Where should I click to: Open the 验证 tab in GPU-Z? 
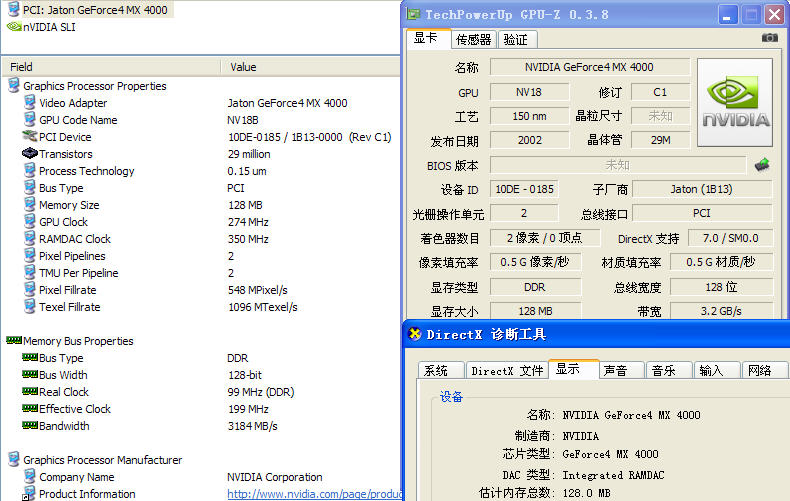516,39
